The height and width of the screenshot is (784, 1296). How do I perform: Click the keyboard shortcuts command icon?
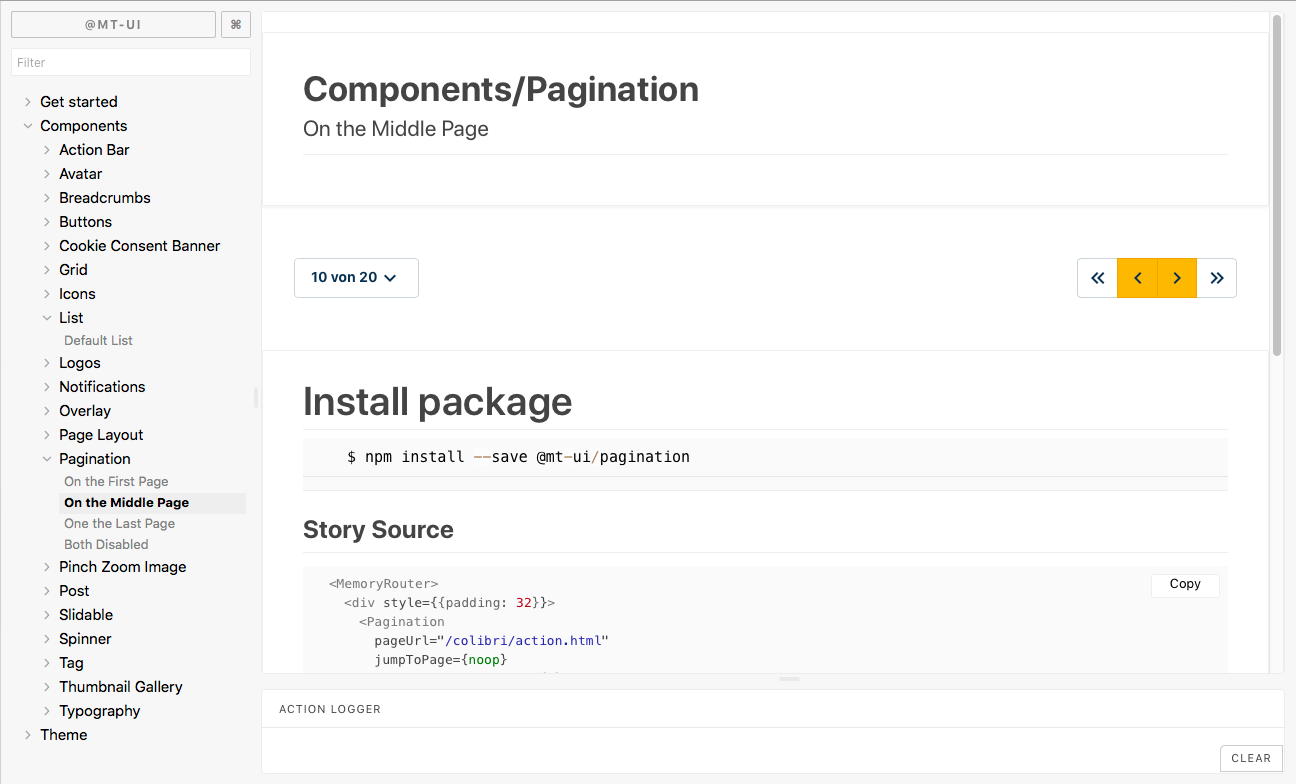236,25
